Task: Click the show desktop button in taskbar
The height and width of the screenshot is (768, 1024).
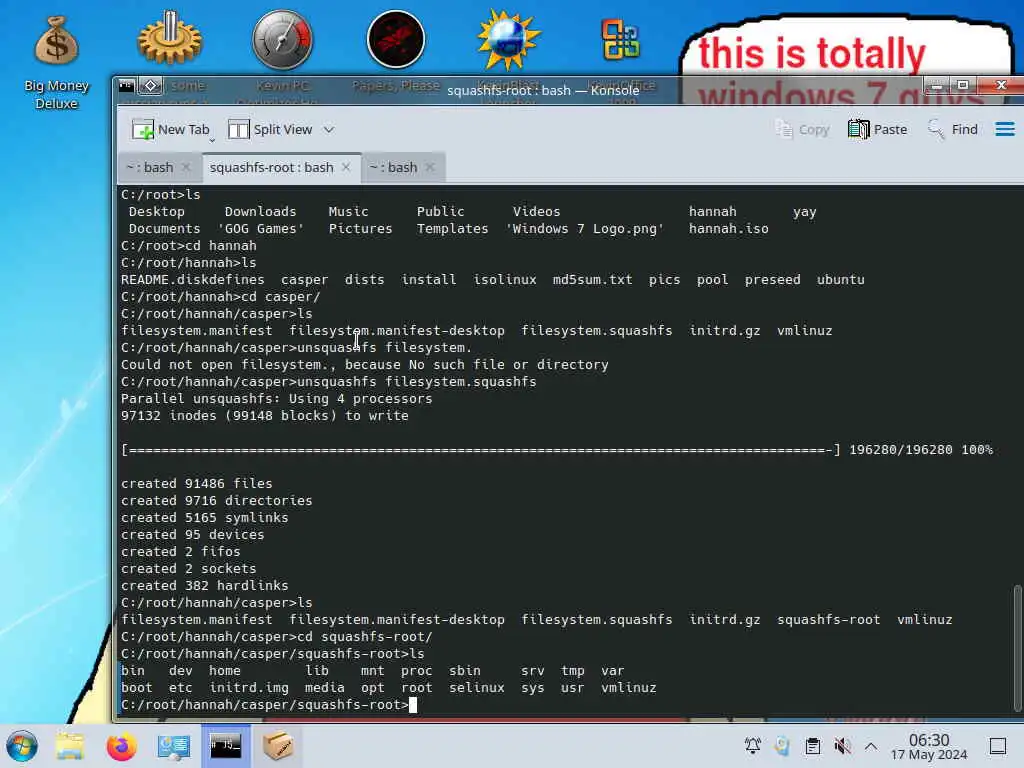Action: point(997,746)
